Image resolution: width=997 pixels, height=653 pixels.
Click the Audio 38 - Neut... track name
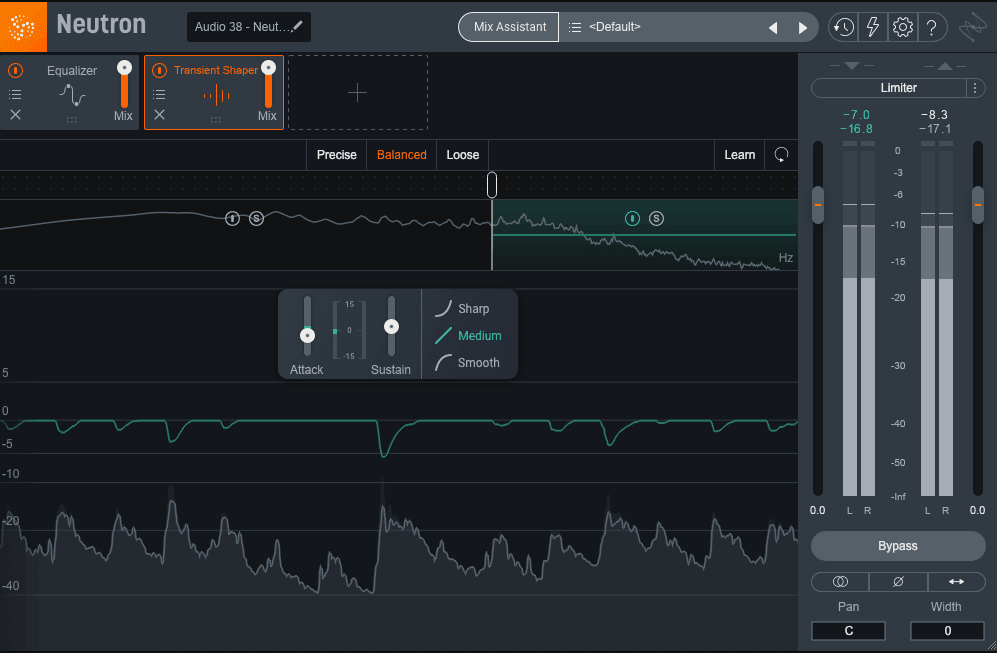pos(242,27)
